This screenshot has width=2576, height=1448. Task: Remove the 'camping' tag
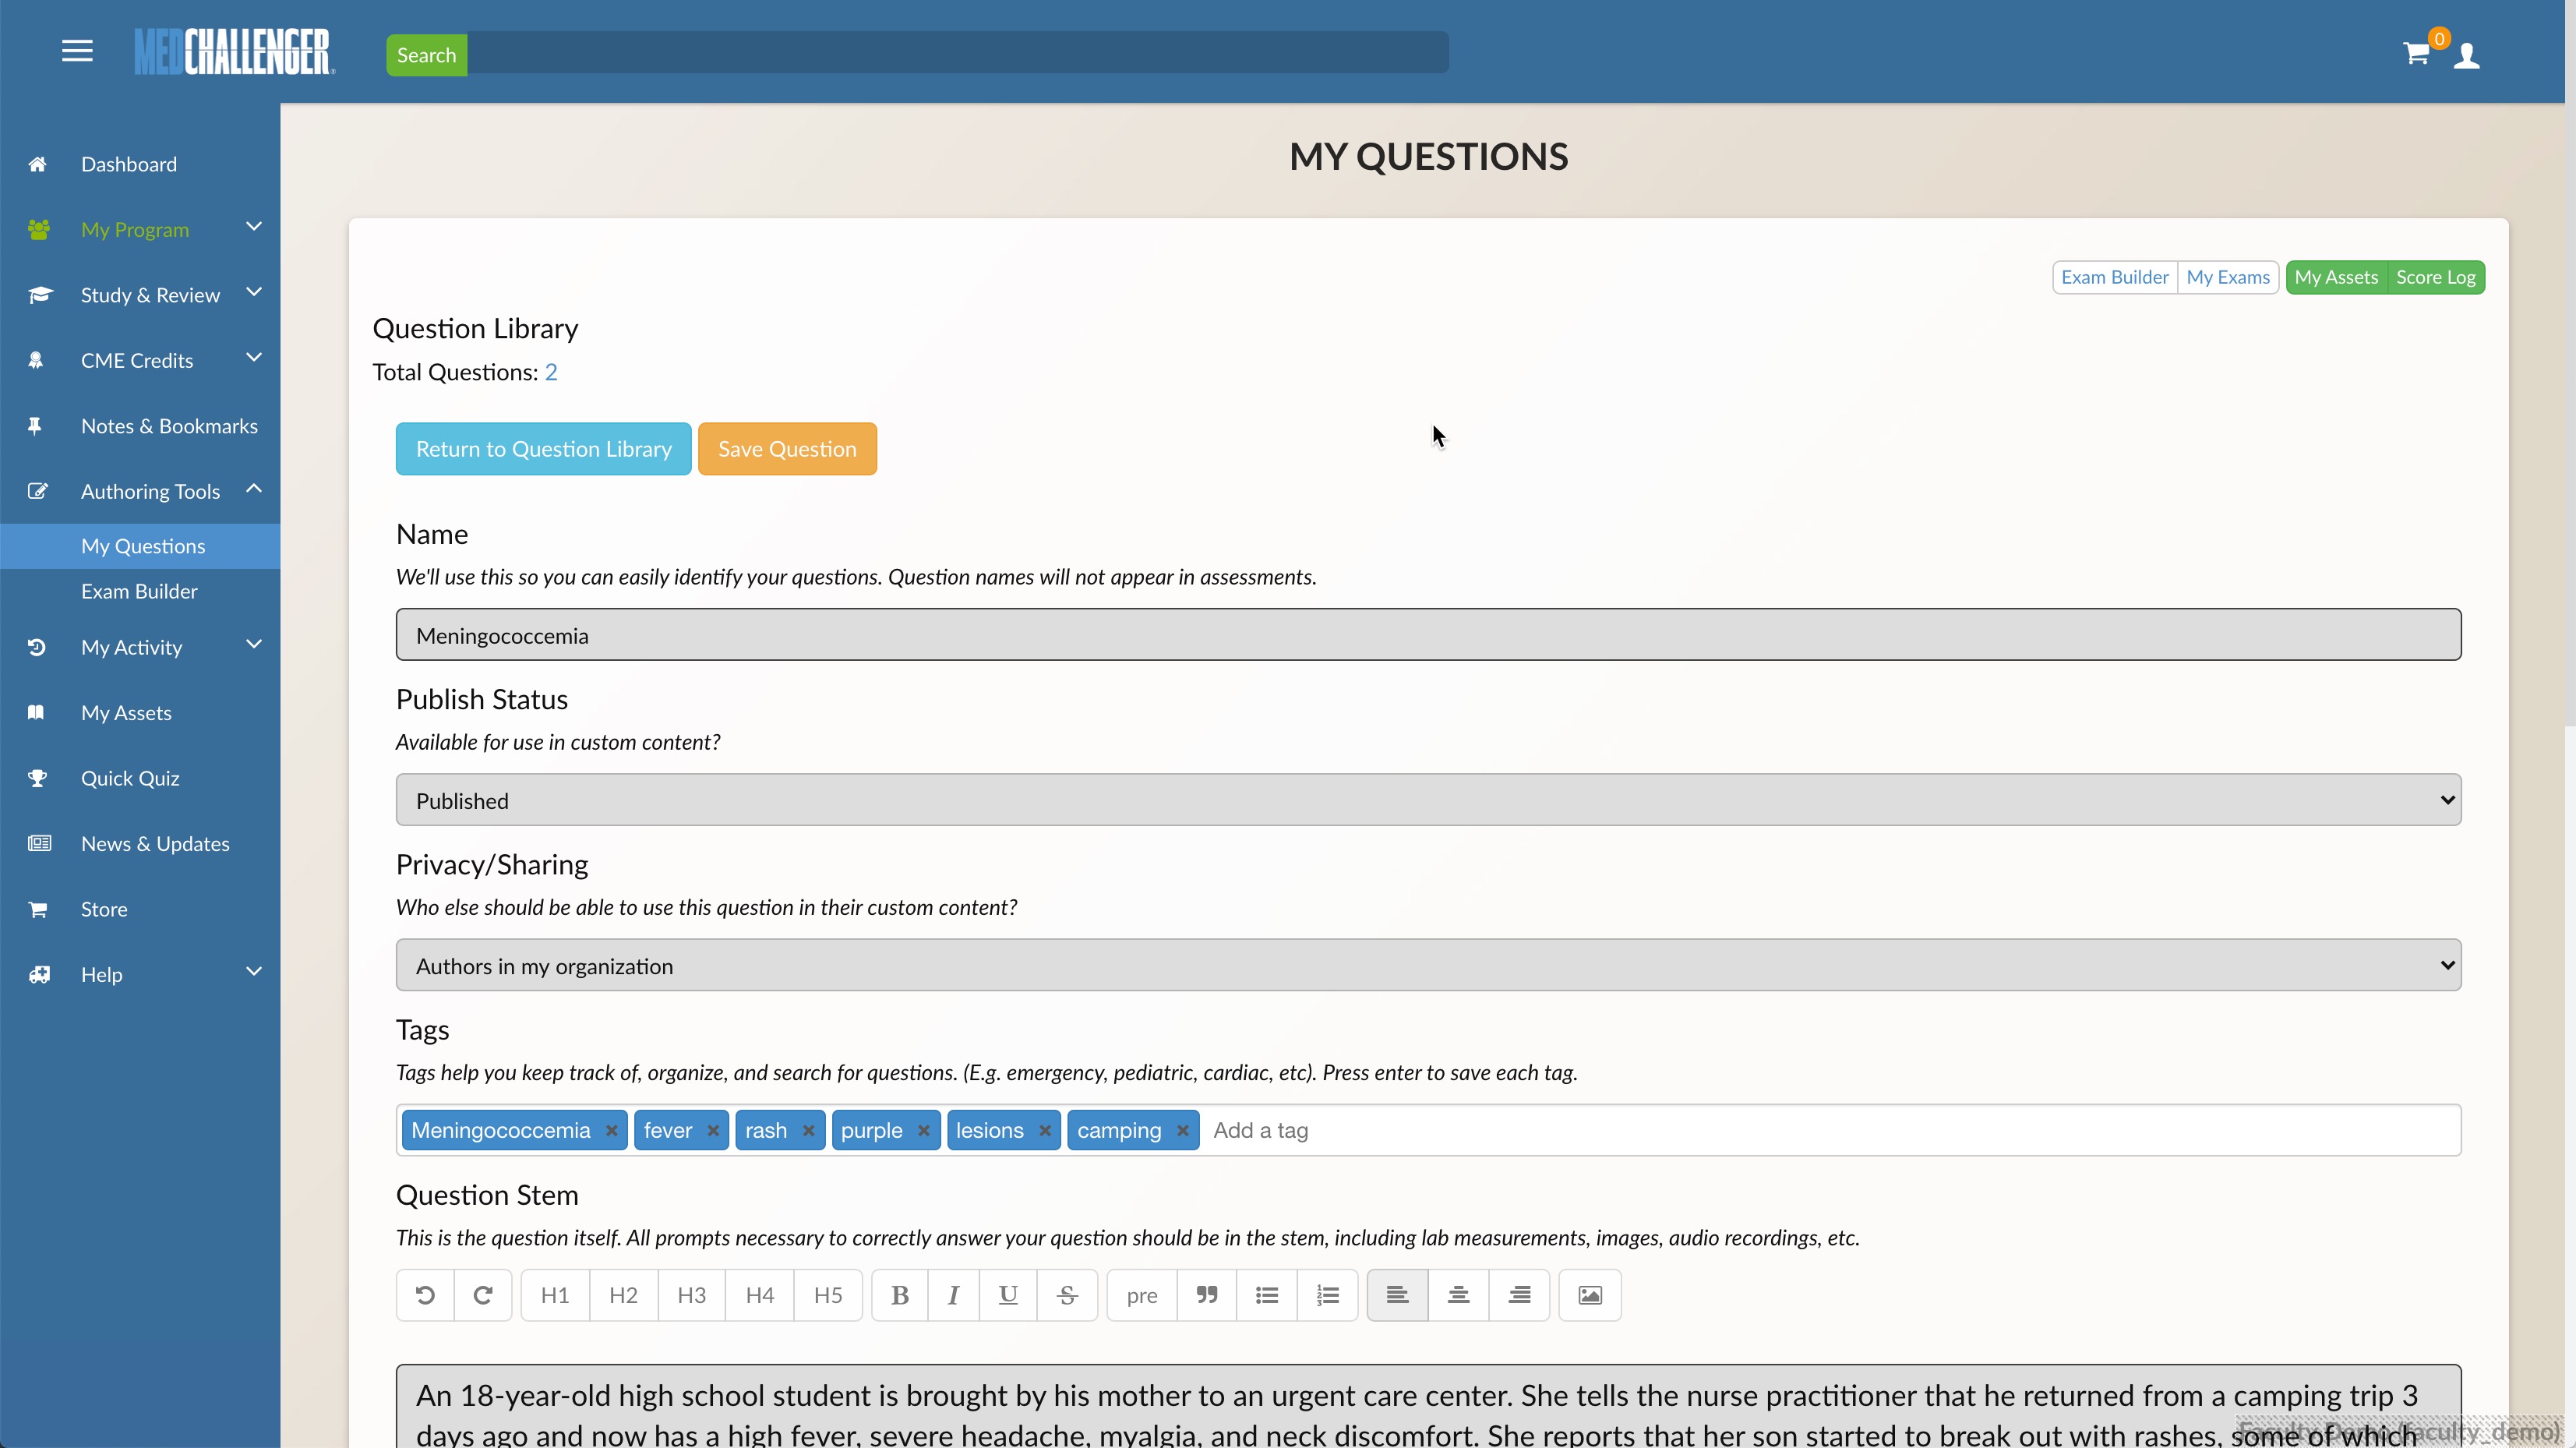coord(1183,1130)
